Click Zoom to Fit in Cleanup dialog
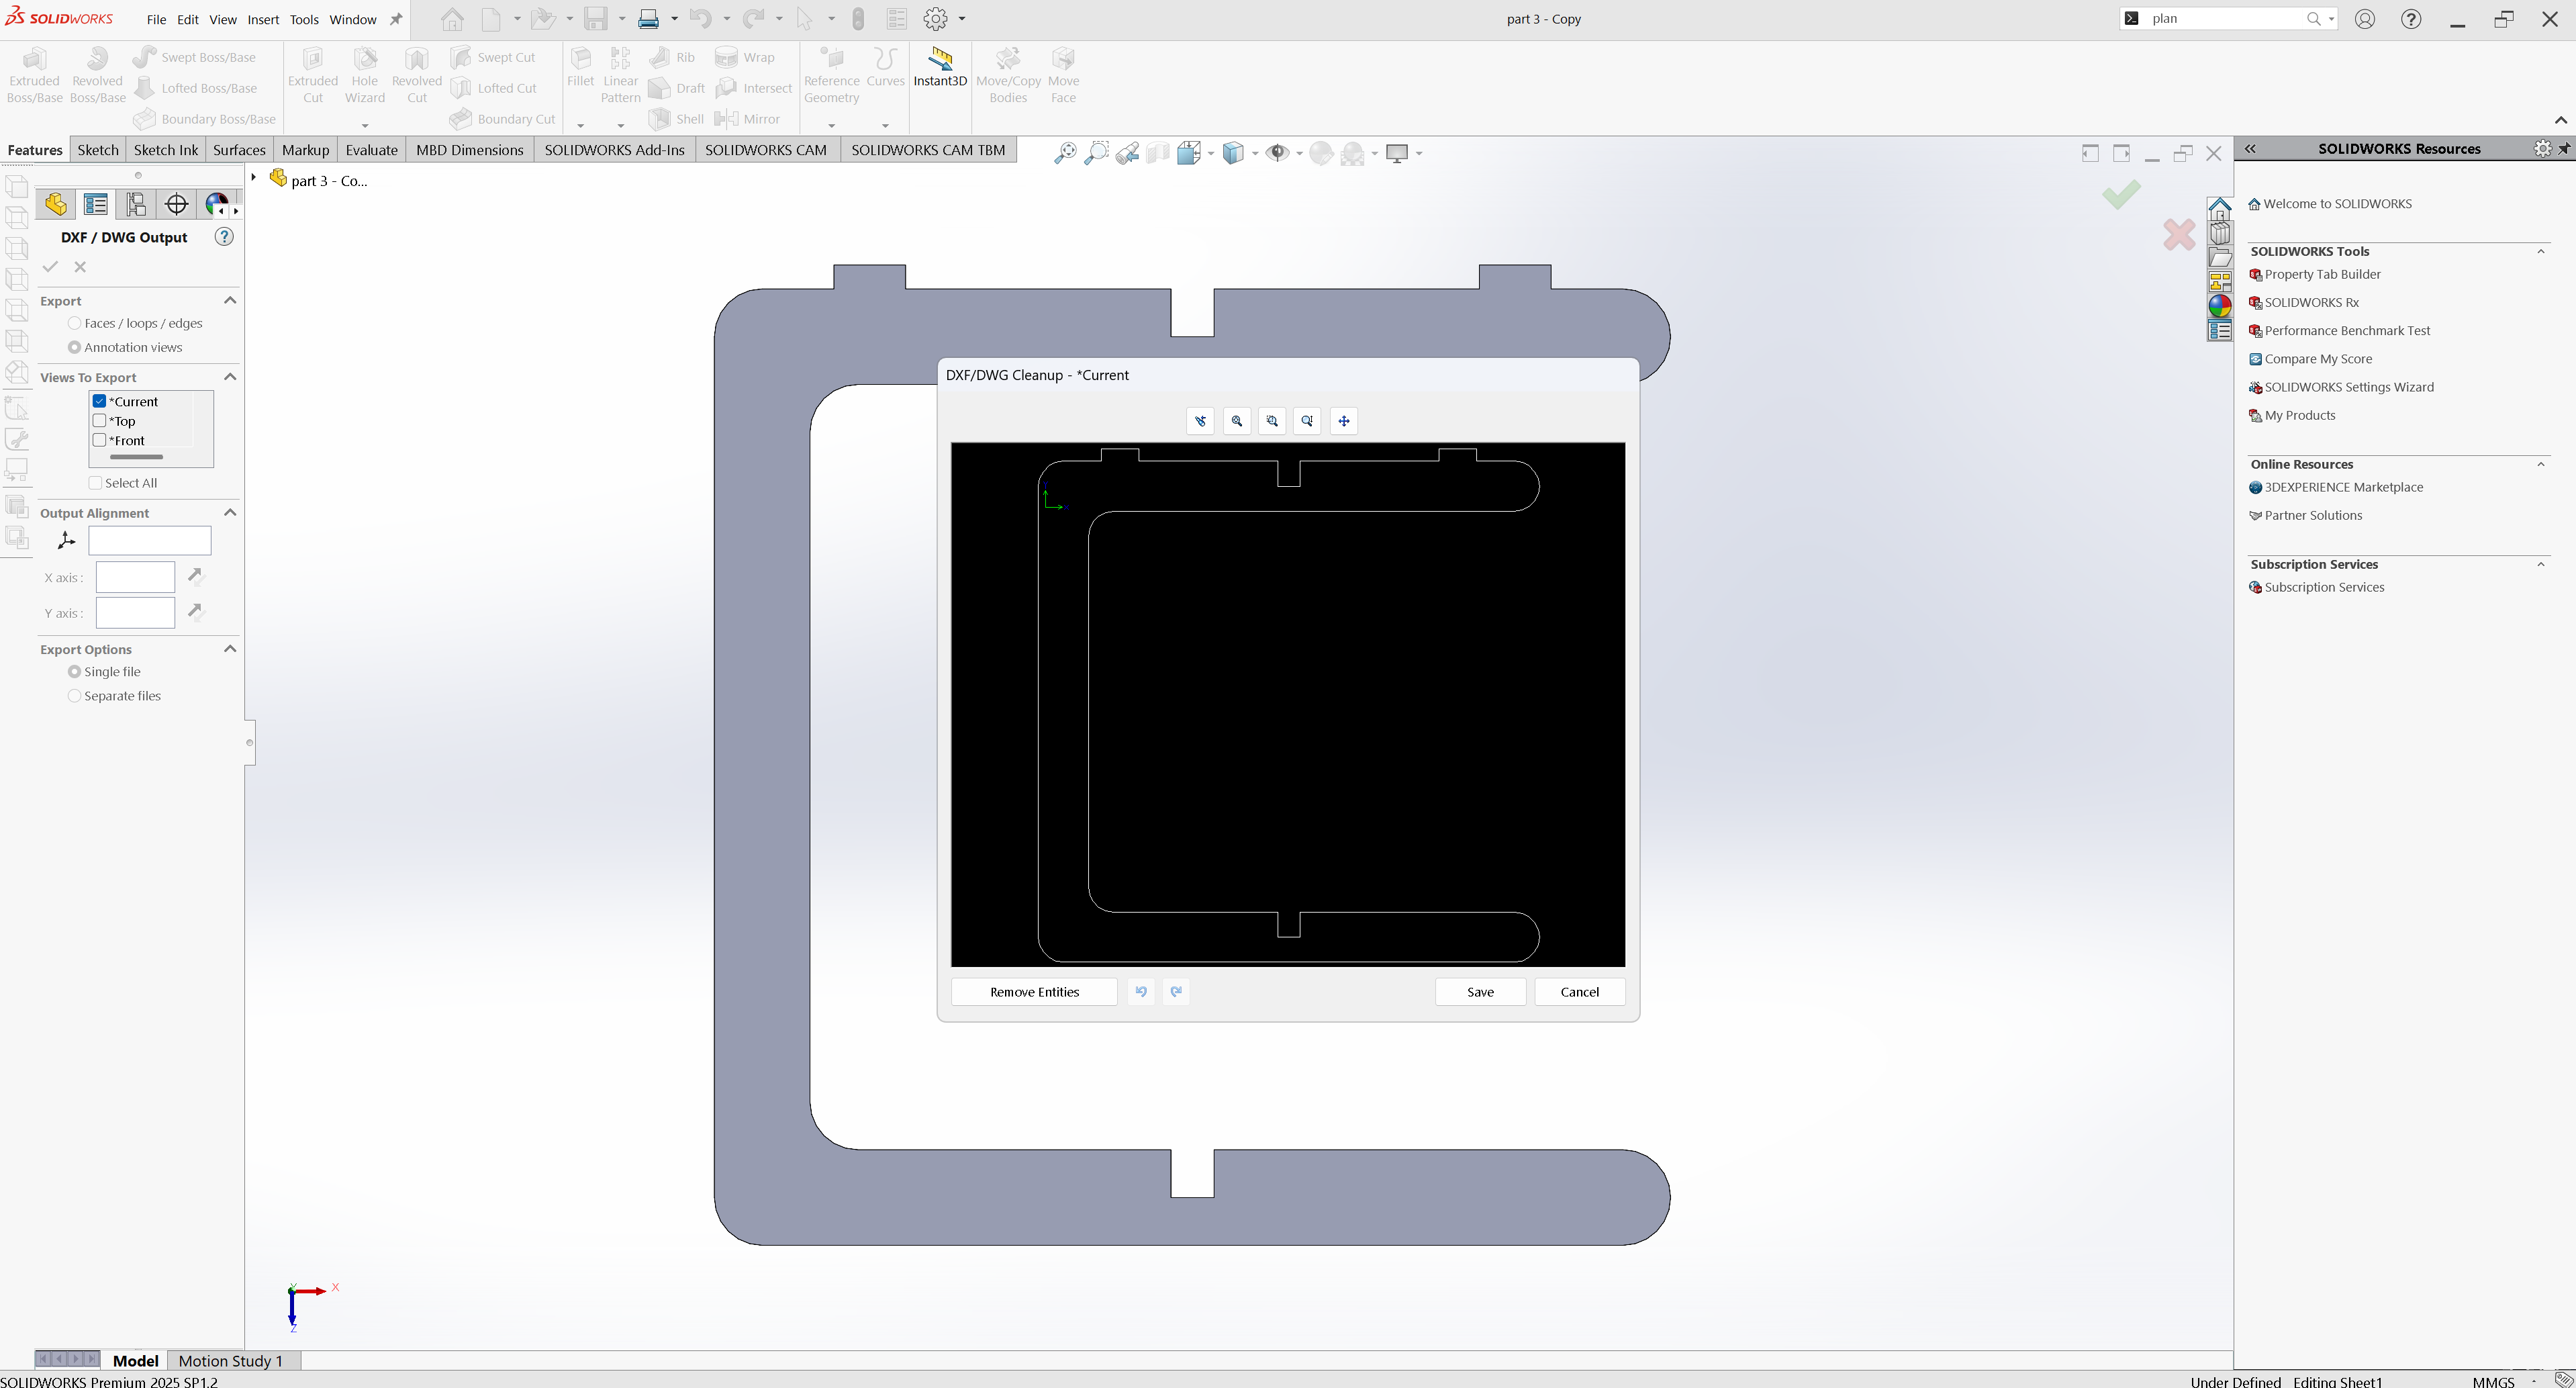The width and height of the screenshot is (2576, 1388). [1237, 421]
